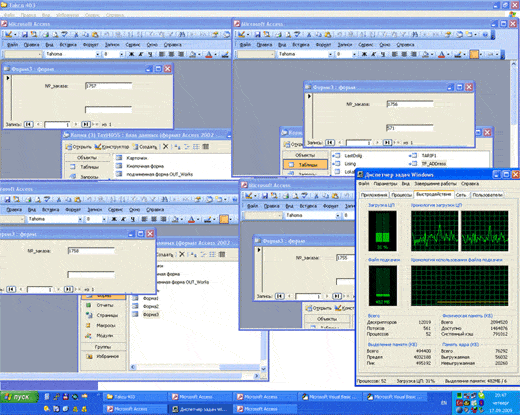The height and width of the screenshot is (415, 520).
Task: Click Save icon in order 1756 Access window
Action: [x=257, y=34]
